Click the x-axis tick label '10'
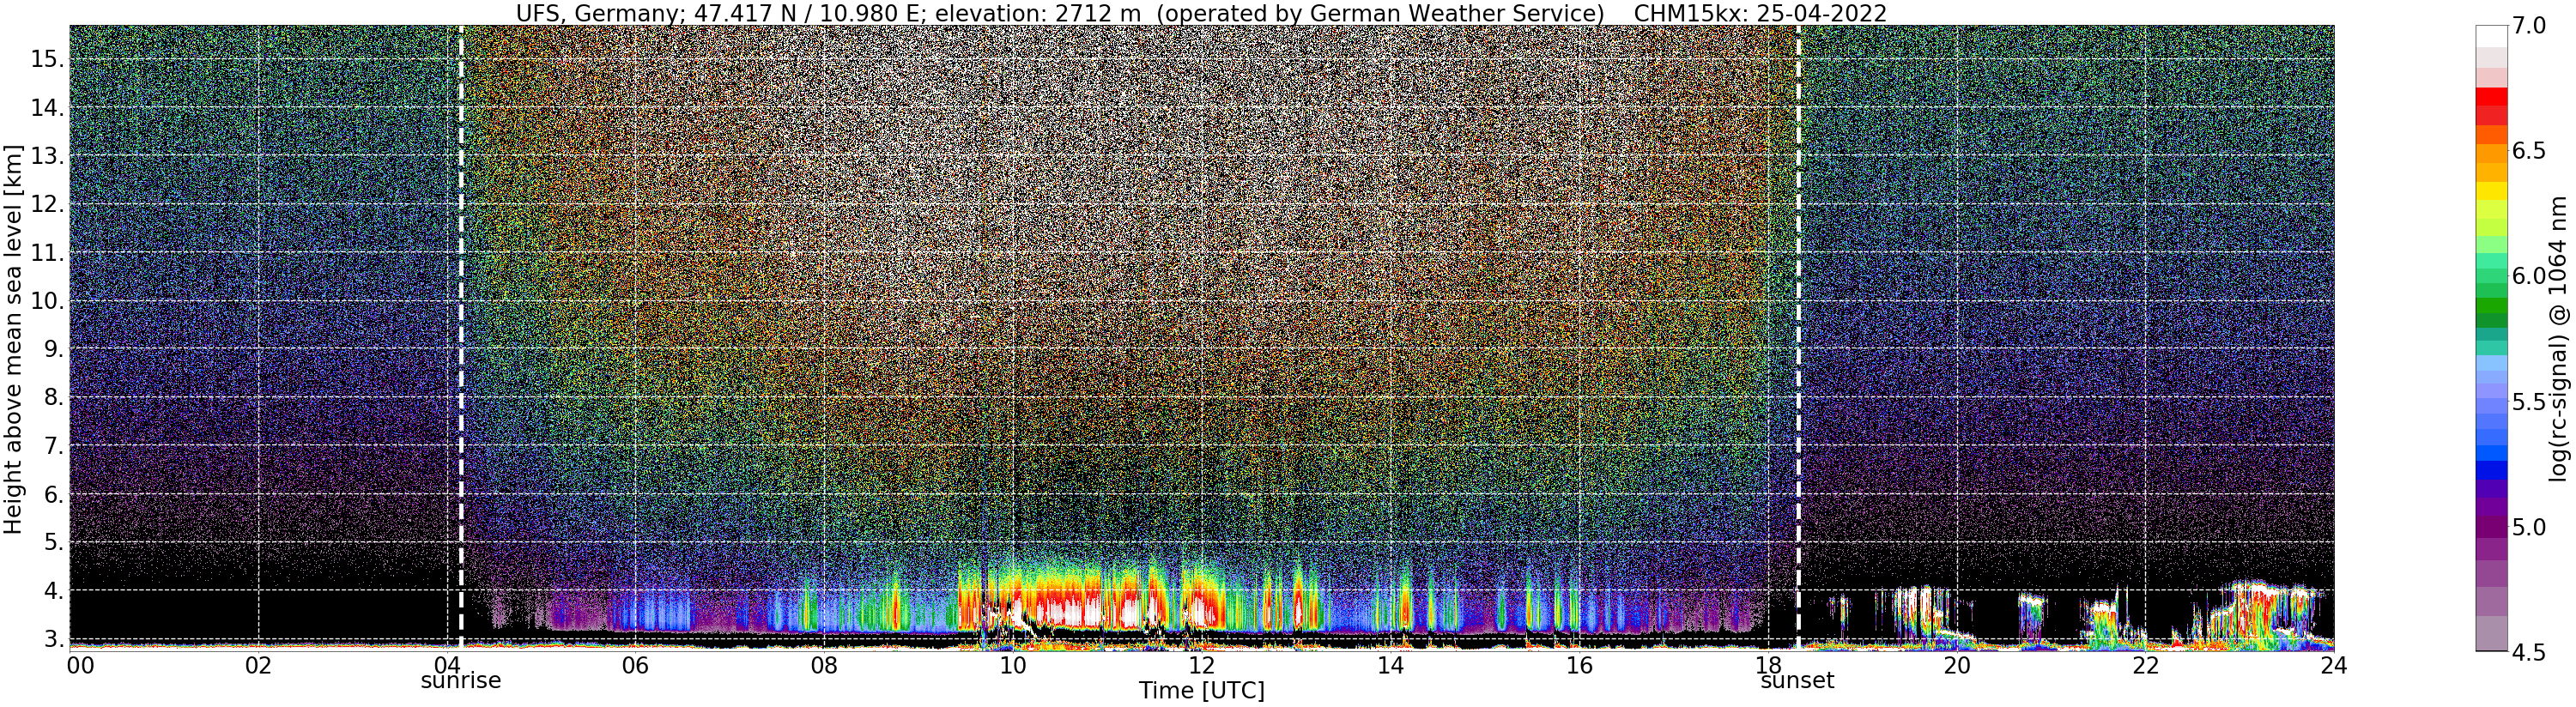The image size is (2576, 707). 1013,664
